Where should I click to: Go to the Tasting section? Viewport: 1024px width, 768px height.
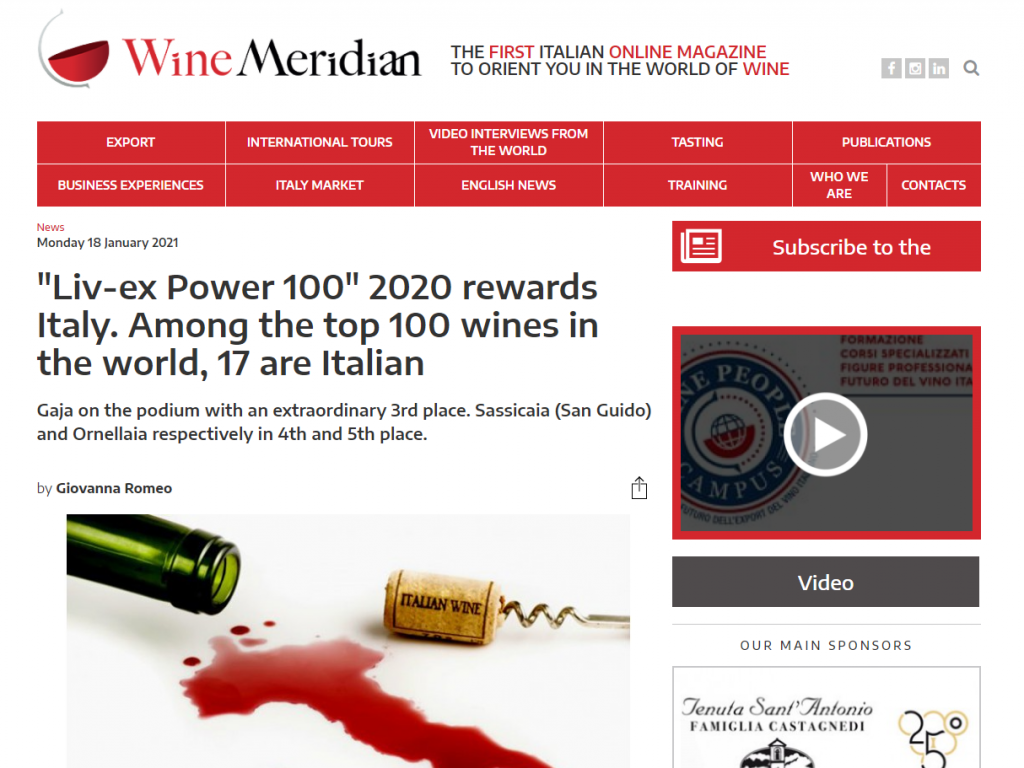point(697,142)
